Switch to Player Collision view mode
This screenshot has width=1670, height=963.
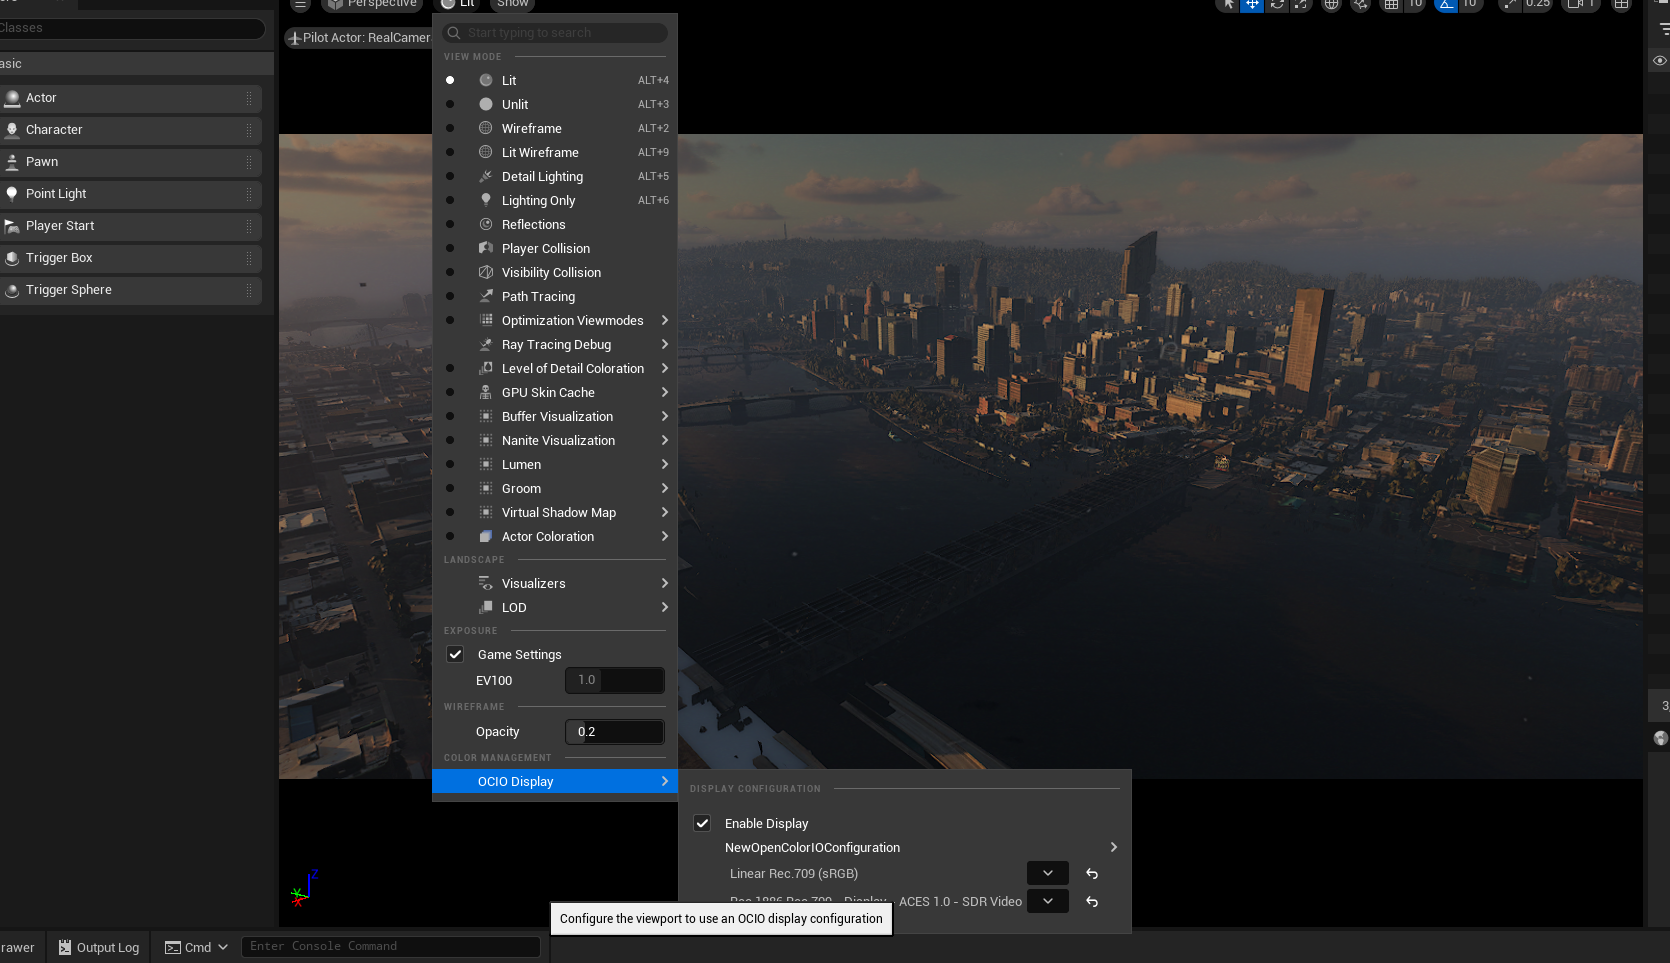pos(555,248)
